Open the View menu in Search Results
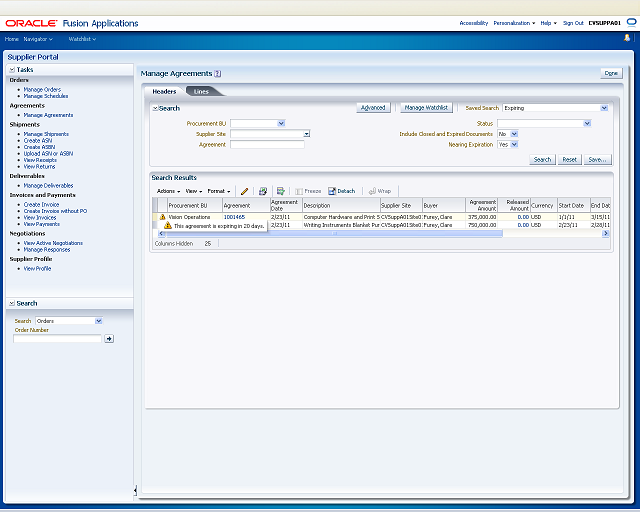This screenshot has width=640, height=512. coord(194,191)
